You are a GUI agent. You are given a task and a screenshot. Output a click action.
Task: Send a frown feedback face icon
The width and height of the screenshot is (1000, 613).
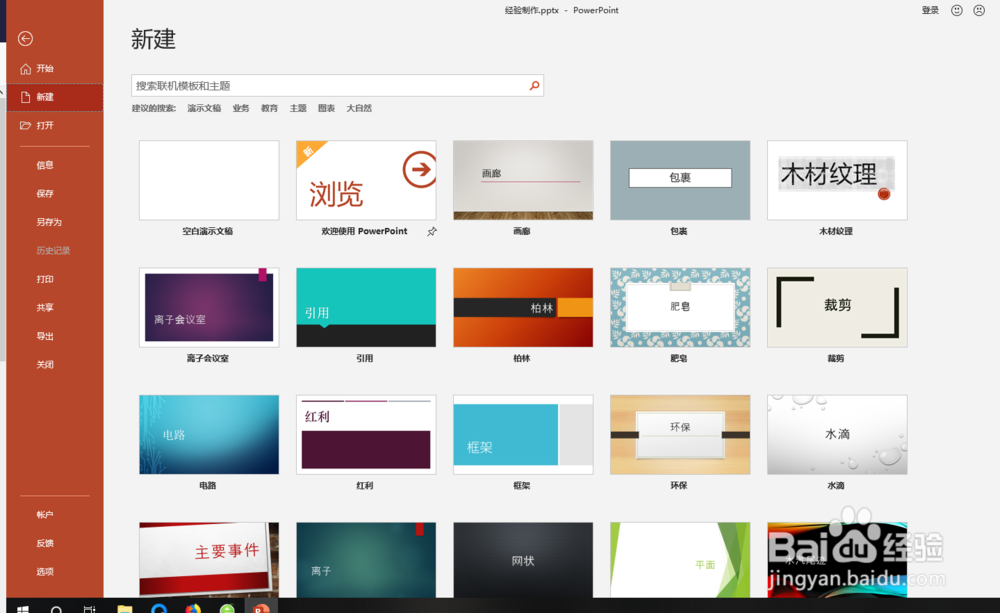click(x=979, y=10)
